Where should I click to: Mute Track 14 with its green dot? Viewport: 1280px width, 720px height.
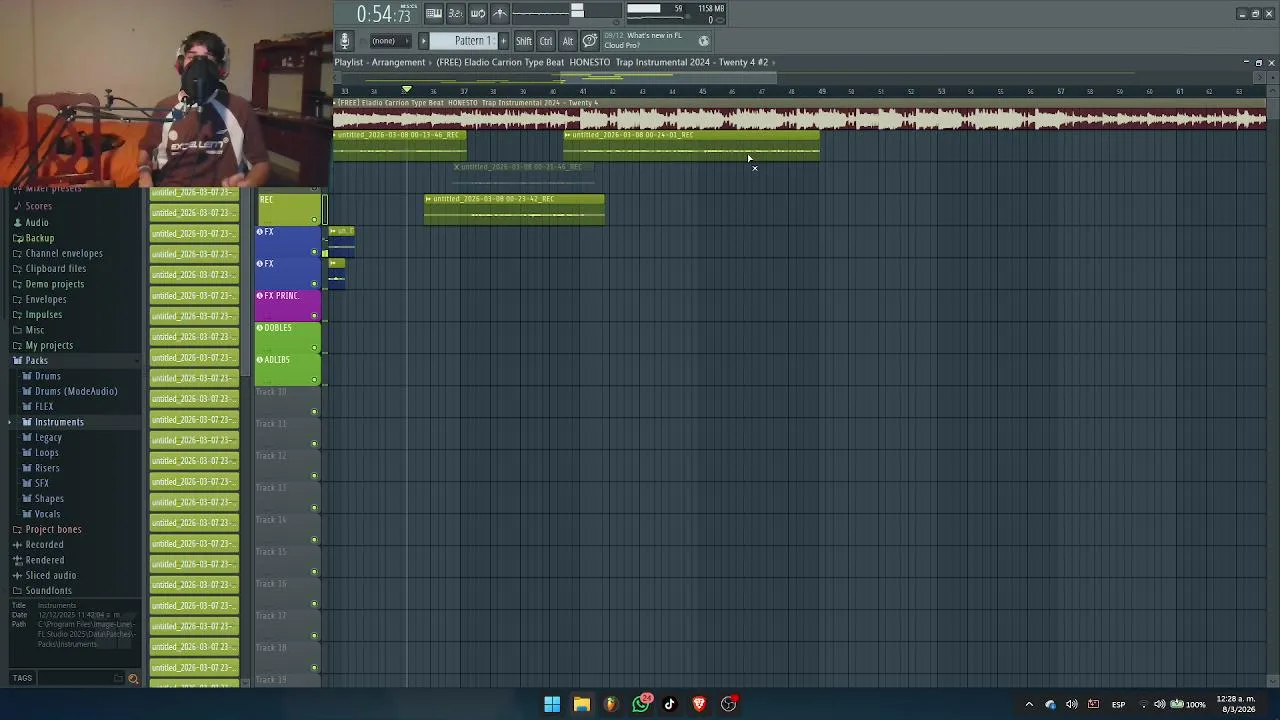click(314, 540)
